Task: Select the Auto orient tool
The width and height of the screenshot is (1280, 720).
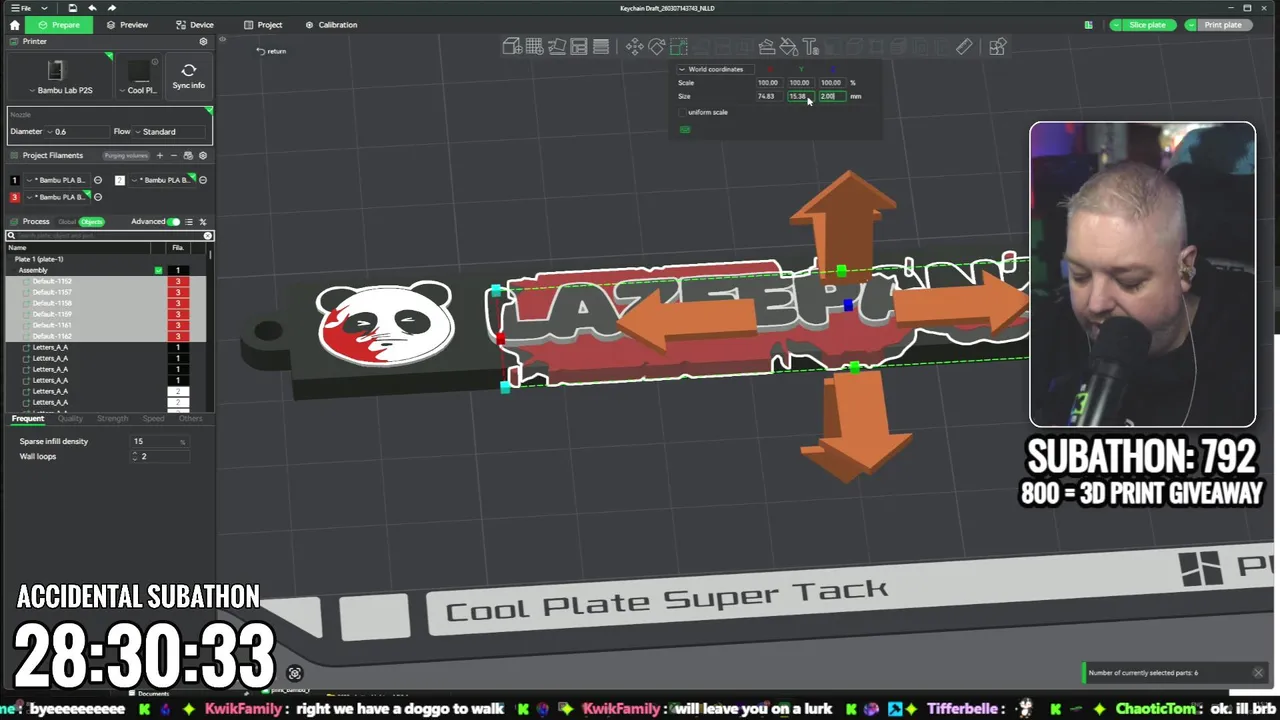Action: click(557, 47)
